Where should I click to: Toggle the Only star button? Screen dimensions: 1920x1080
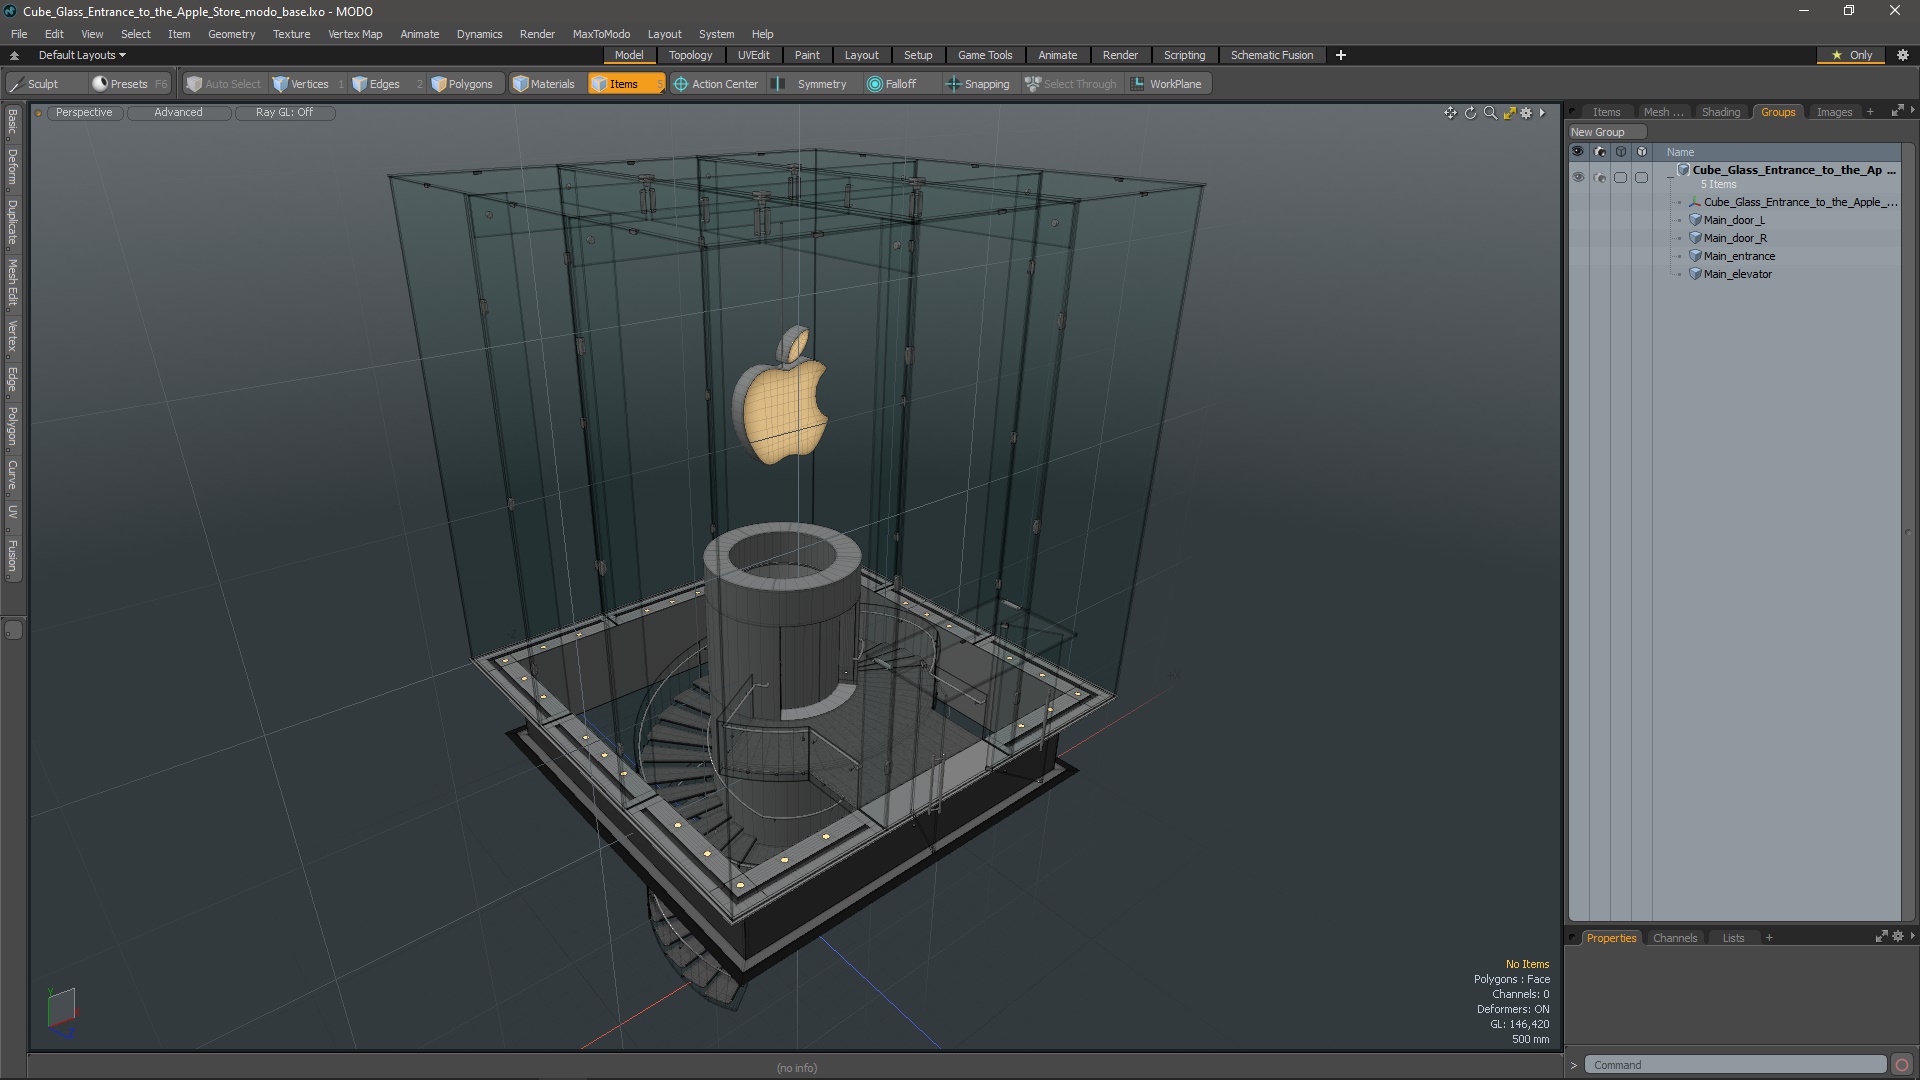tap(1852, 55)
